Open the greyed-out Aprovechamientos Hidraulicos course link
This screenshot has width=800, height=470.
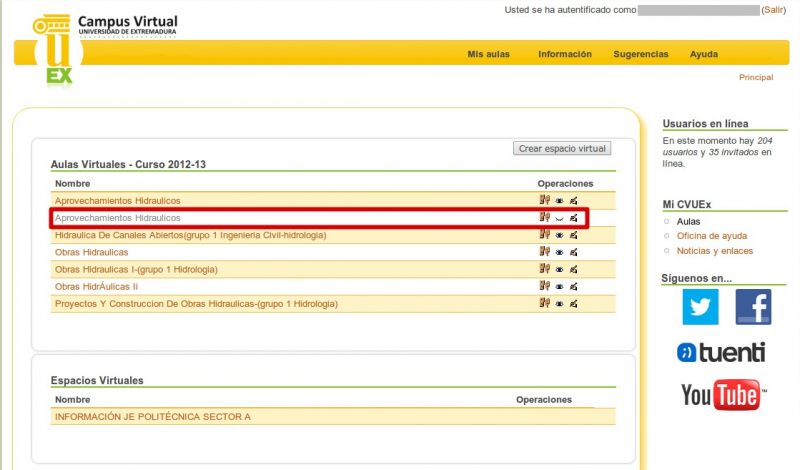click(117, 218)
